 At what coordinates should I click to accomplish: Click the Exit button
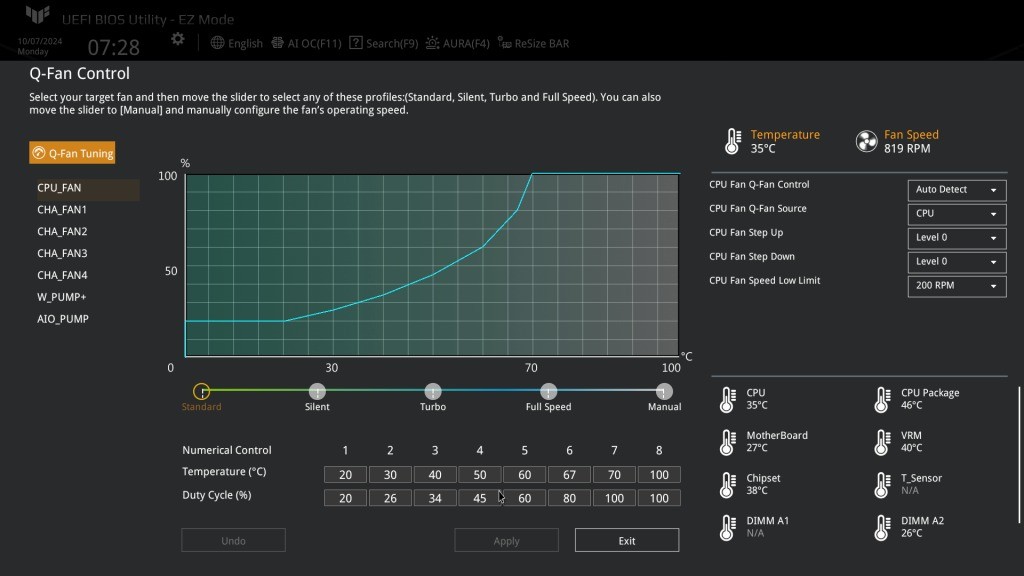(x=626, y=541)
